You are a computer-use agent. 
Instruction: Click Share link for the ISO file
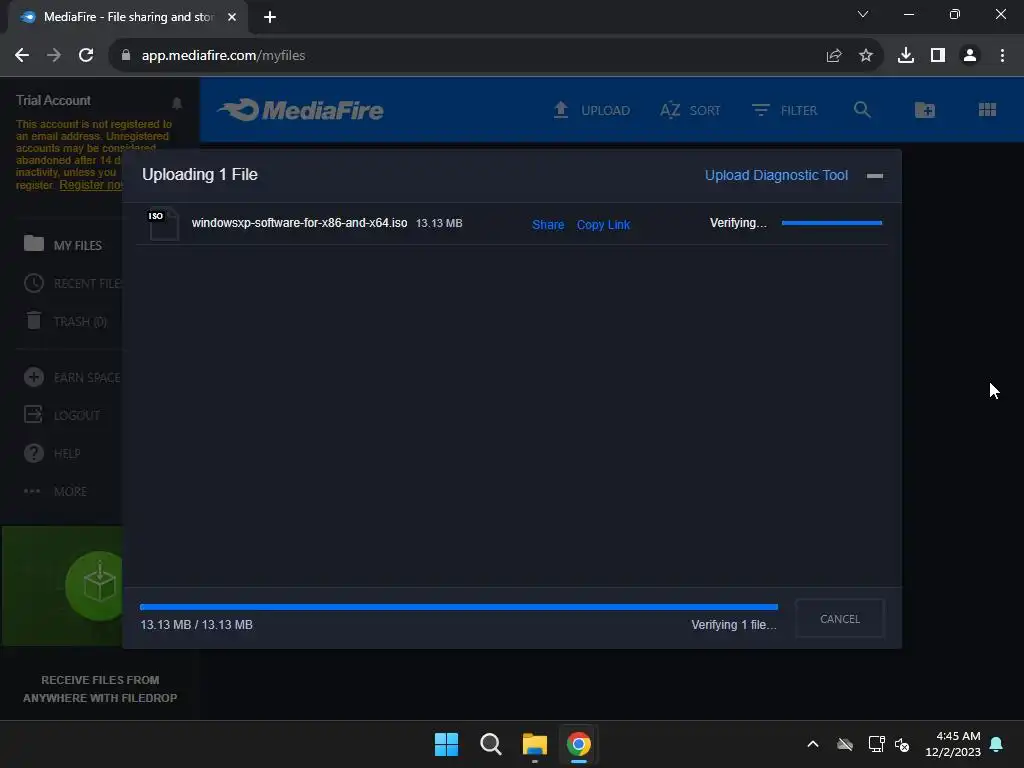pyautogui.click(x=548, y=225)
